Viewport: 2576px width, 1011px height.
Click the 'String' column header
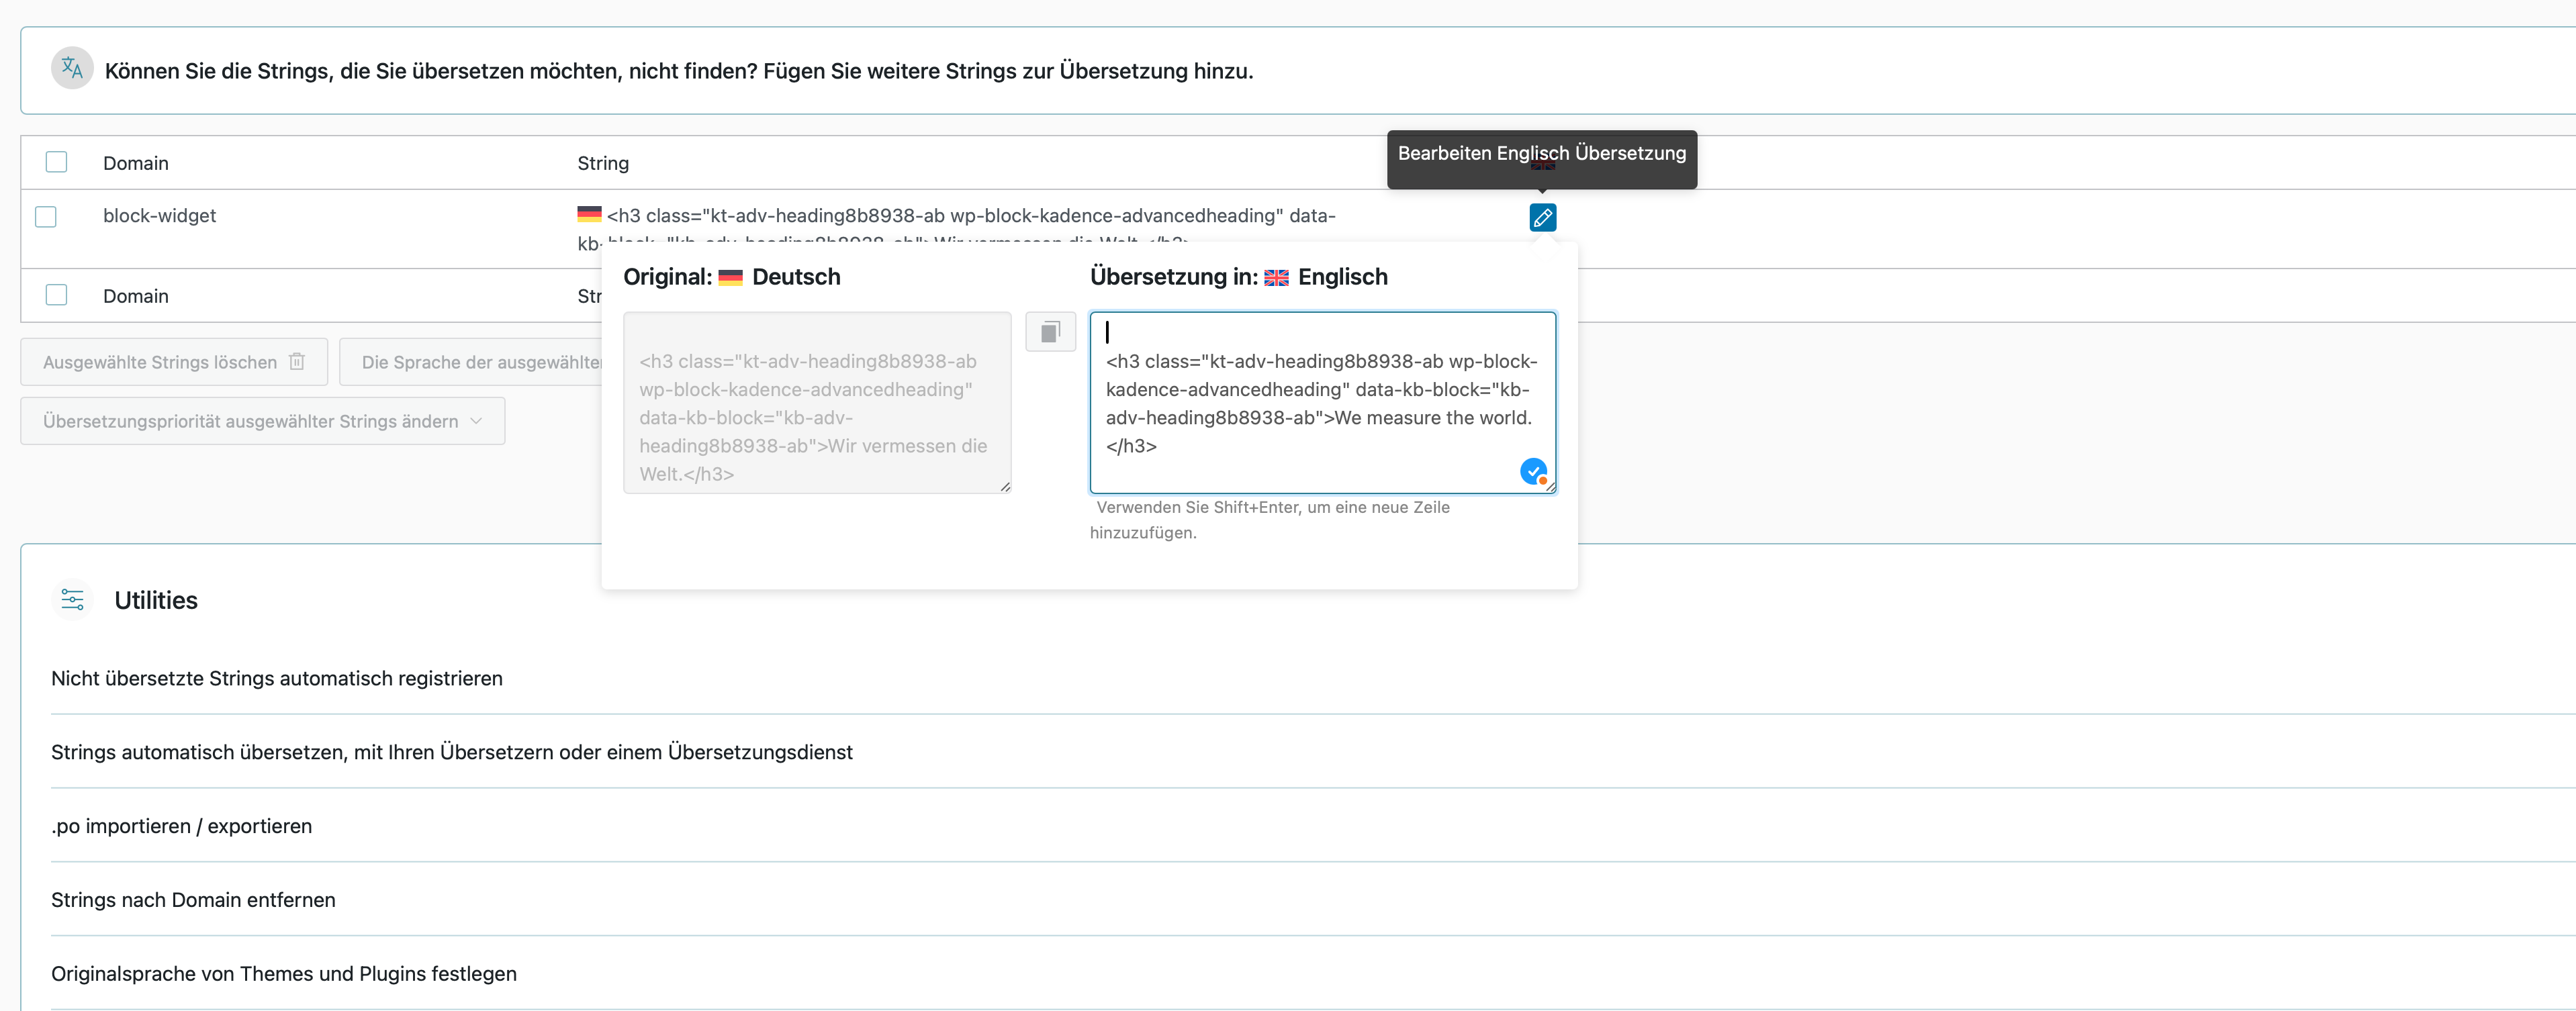pyautogui.click(x=603, y=163)
